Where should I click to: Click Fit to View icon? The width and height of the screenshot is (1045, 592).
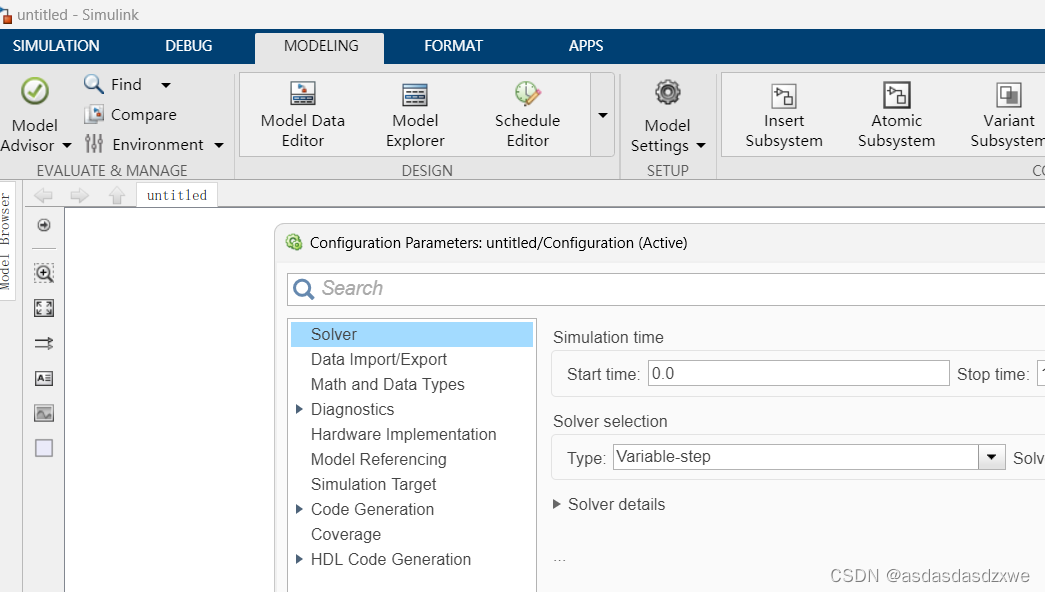(44, 308)
